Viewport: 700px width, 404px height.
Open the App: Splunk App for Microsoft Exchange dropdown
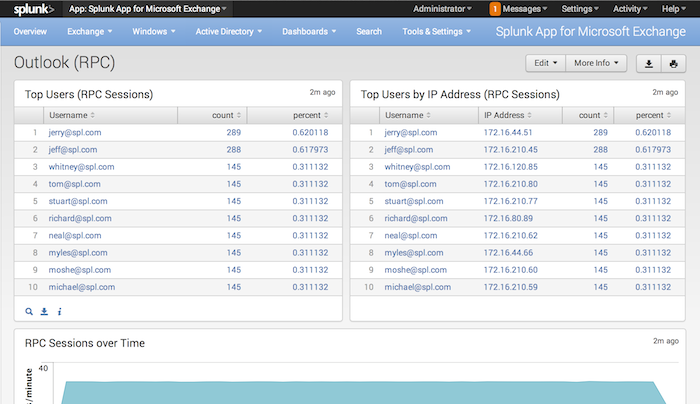pyautogui.click(x=148, y=9)
